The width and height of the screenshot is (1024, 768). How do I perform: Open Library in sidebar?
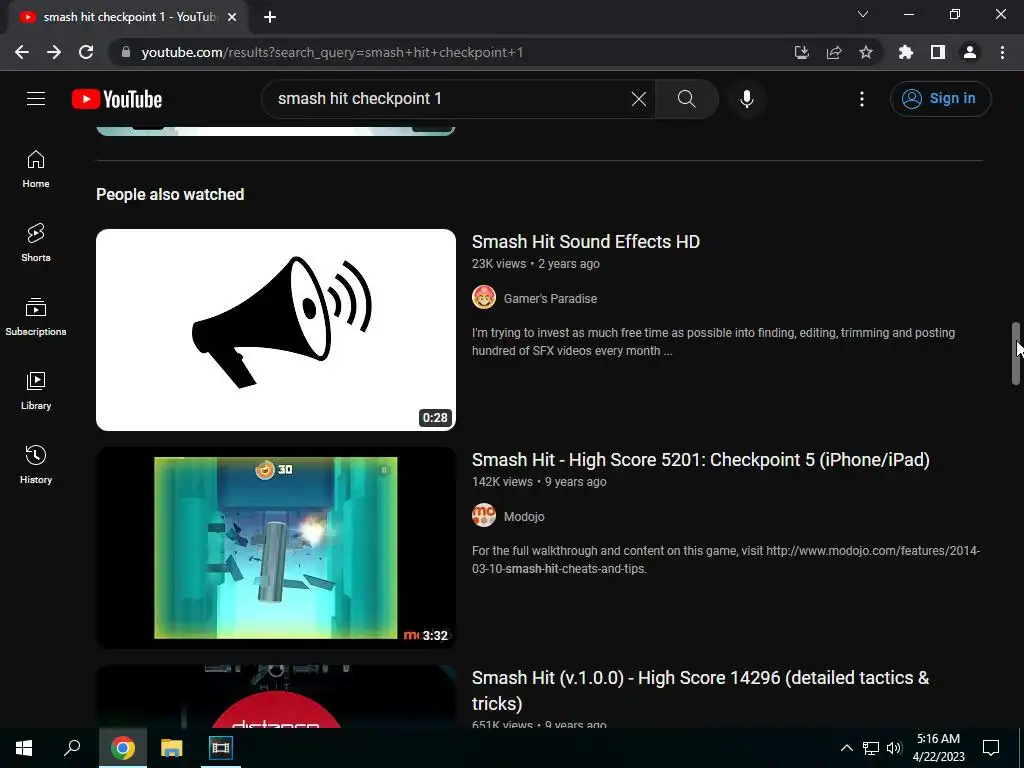36,391
